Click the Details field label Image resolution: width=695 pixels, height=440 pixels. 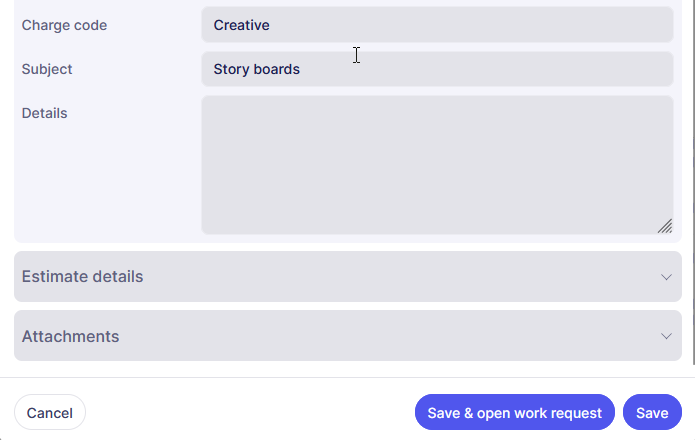(x=45, y=113)
